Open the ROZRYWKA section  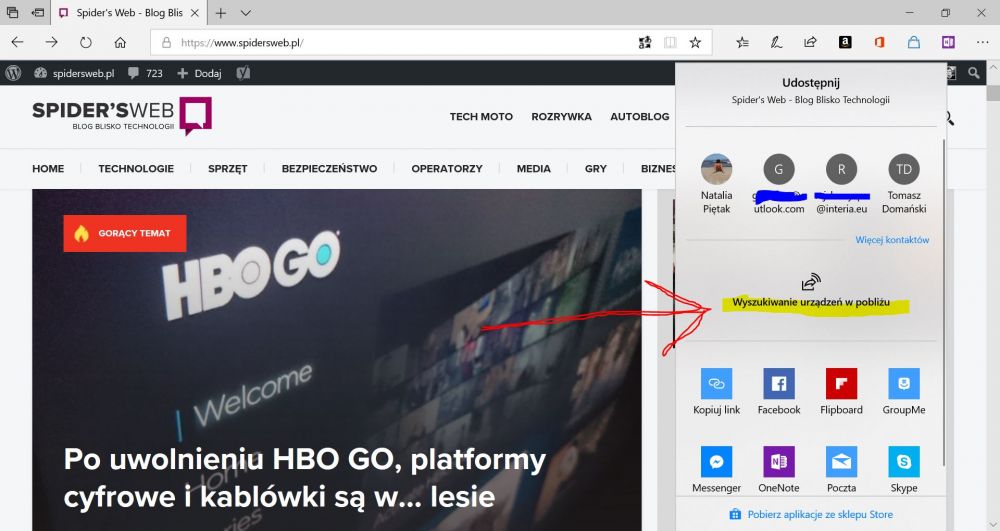tap(561, 117)
